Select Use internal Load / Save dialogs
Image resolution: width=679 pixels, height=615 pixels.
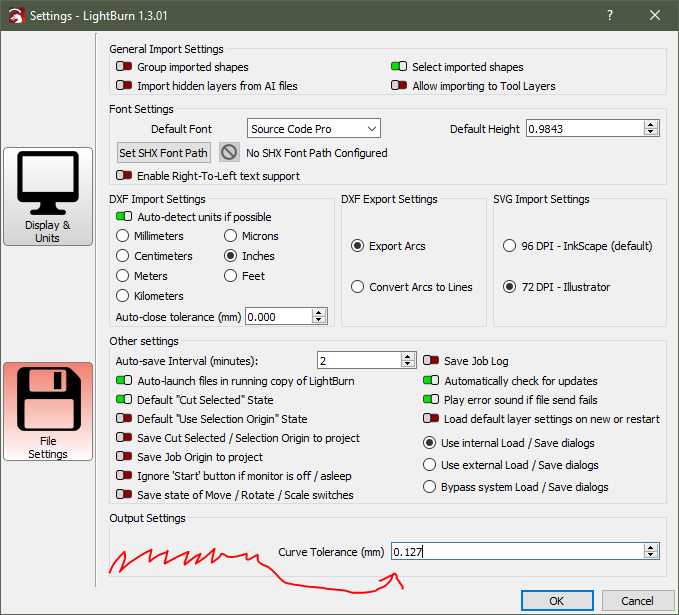click(x=429, y=443)
